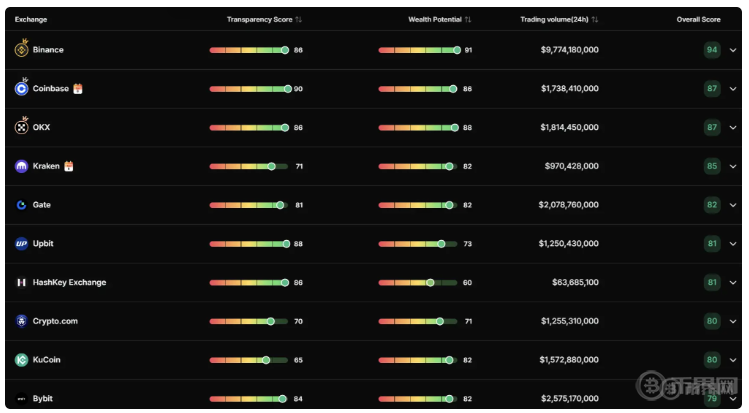Click Crypto.com trading volume $1,255,310,000
The height and width of the screenshot is (413, 749).
(569, 321)
